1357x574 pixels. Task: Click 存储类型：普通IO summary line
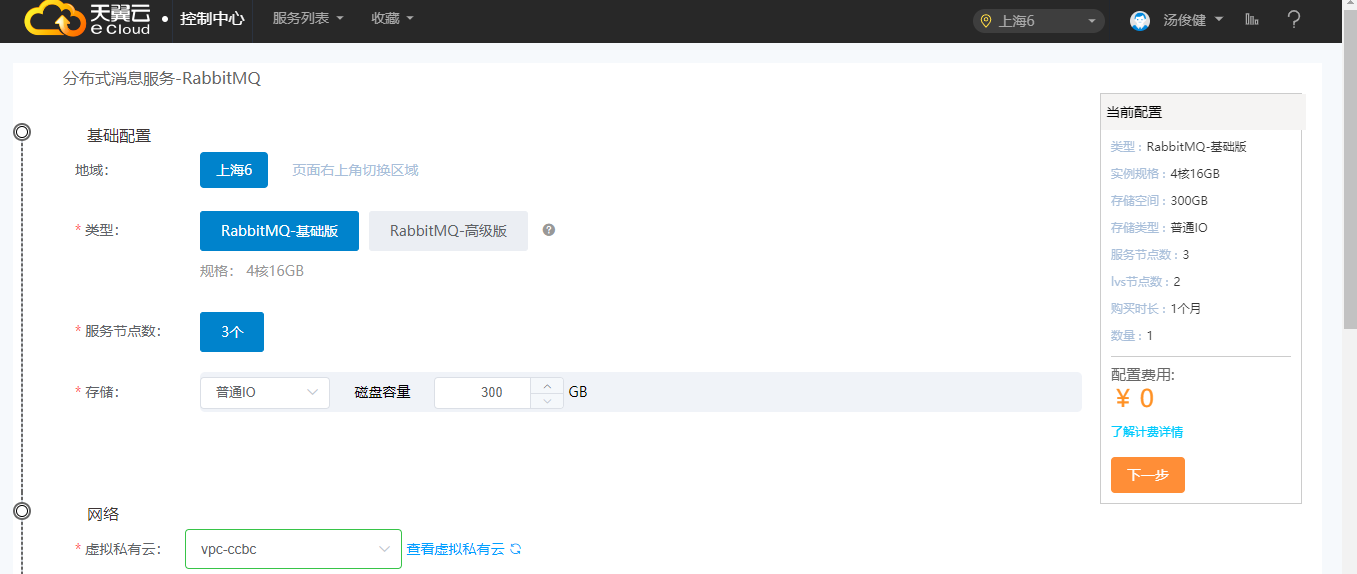[1159, 227]
